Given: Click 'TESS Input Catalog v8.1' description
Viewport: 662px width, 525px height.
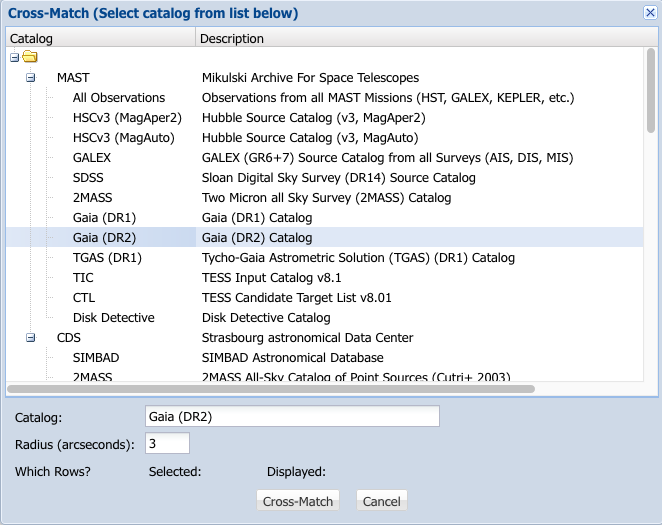Looking at the screenshot, I should pos(271,278).
